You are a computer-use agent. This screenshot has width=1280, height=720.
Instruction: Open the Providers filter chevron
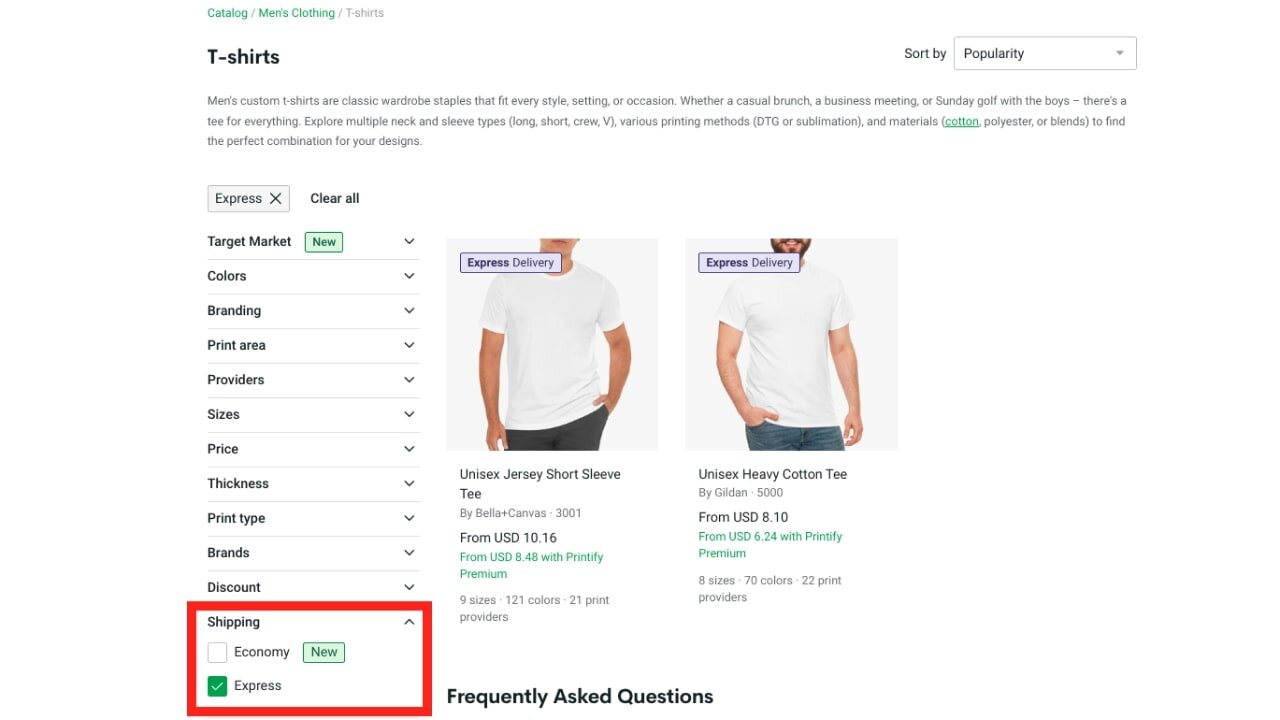pyautogui.click(x=409, y=380)
